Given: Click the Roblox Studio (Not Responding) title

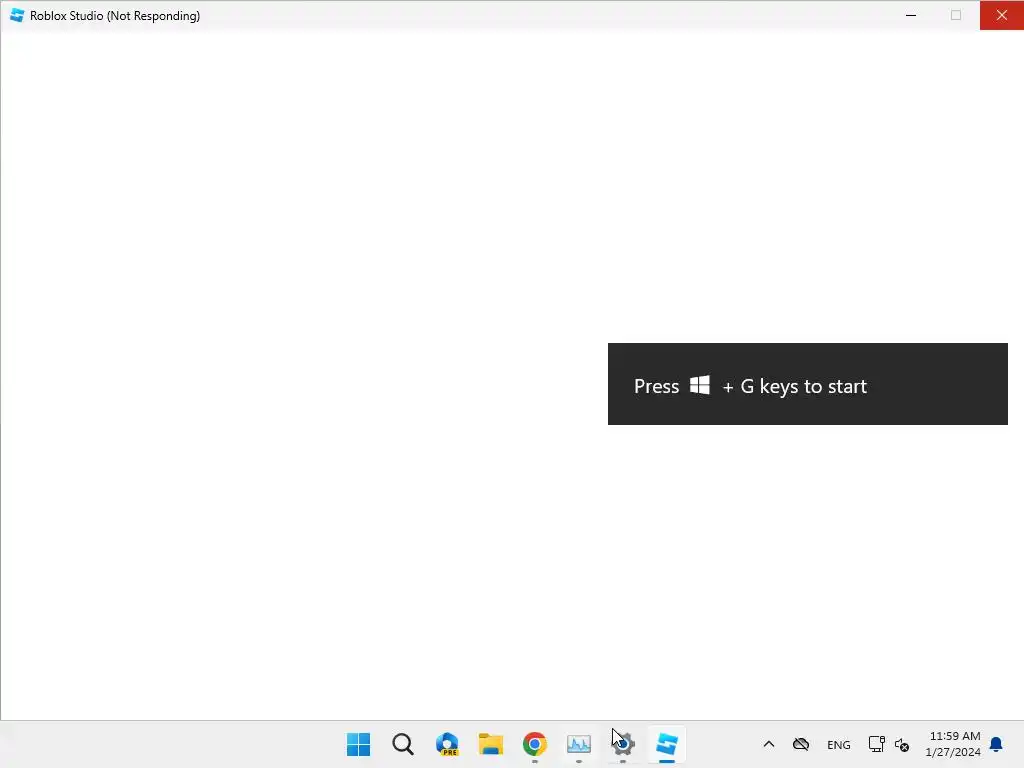Looking at the screenshot, I should (115, 16).
